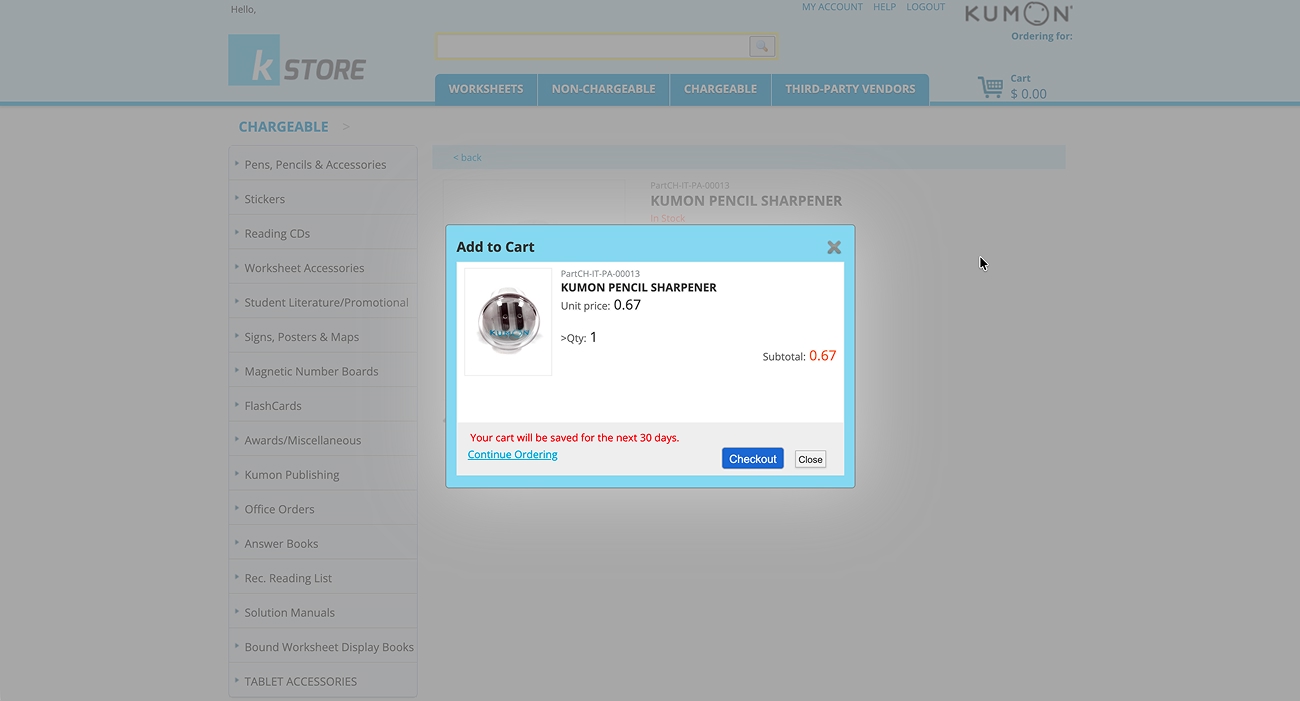1300x701 pixels.
Task: Expand the FlashCards category arrow
Action: pos(236,404)
